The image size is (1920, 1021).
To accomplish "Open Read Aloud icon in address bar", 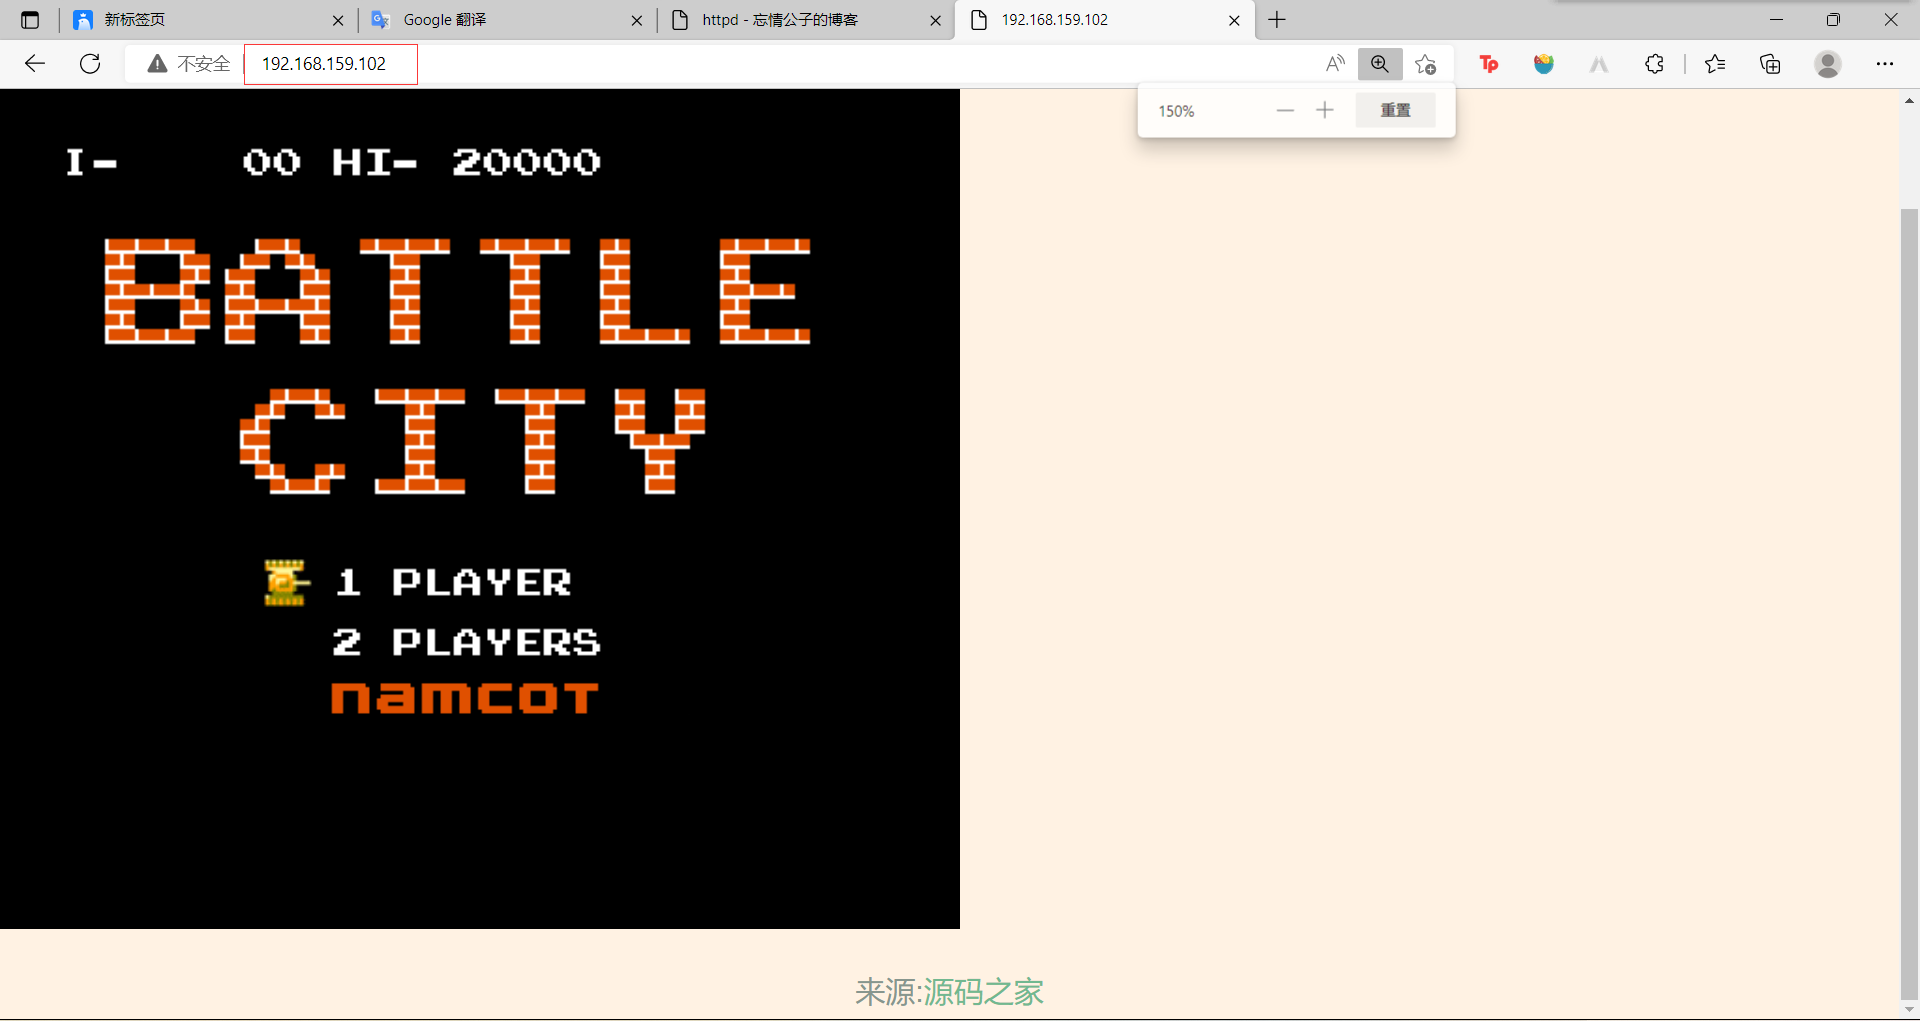I will (x=1335, y=64).
